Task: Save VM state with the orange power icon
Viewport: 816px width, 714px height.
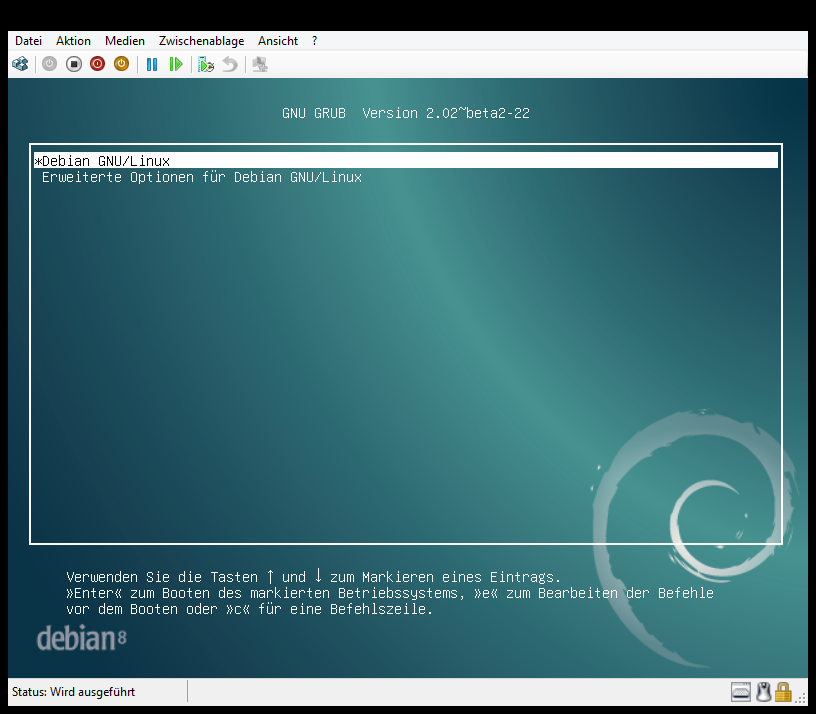Action: coord(121,65)
